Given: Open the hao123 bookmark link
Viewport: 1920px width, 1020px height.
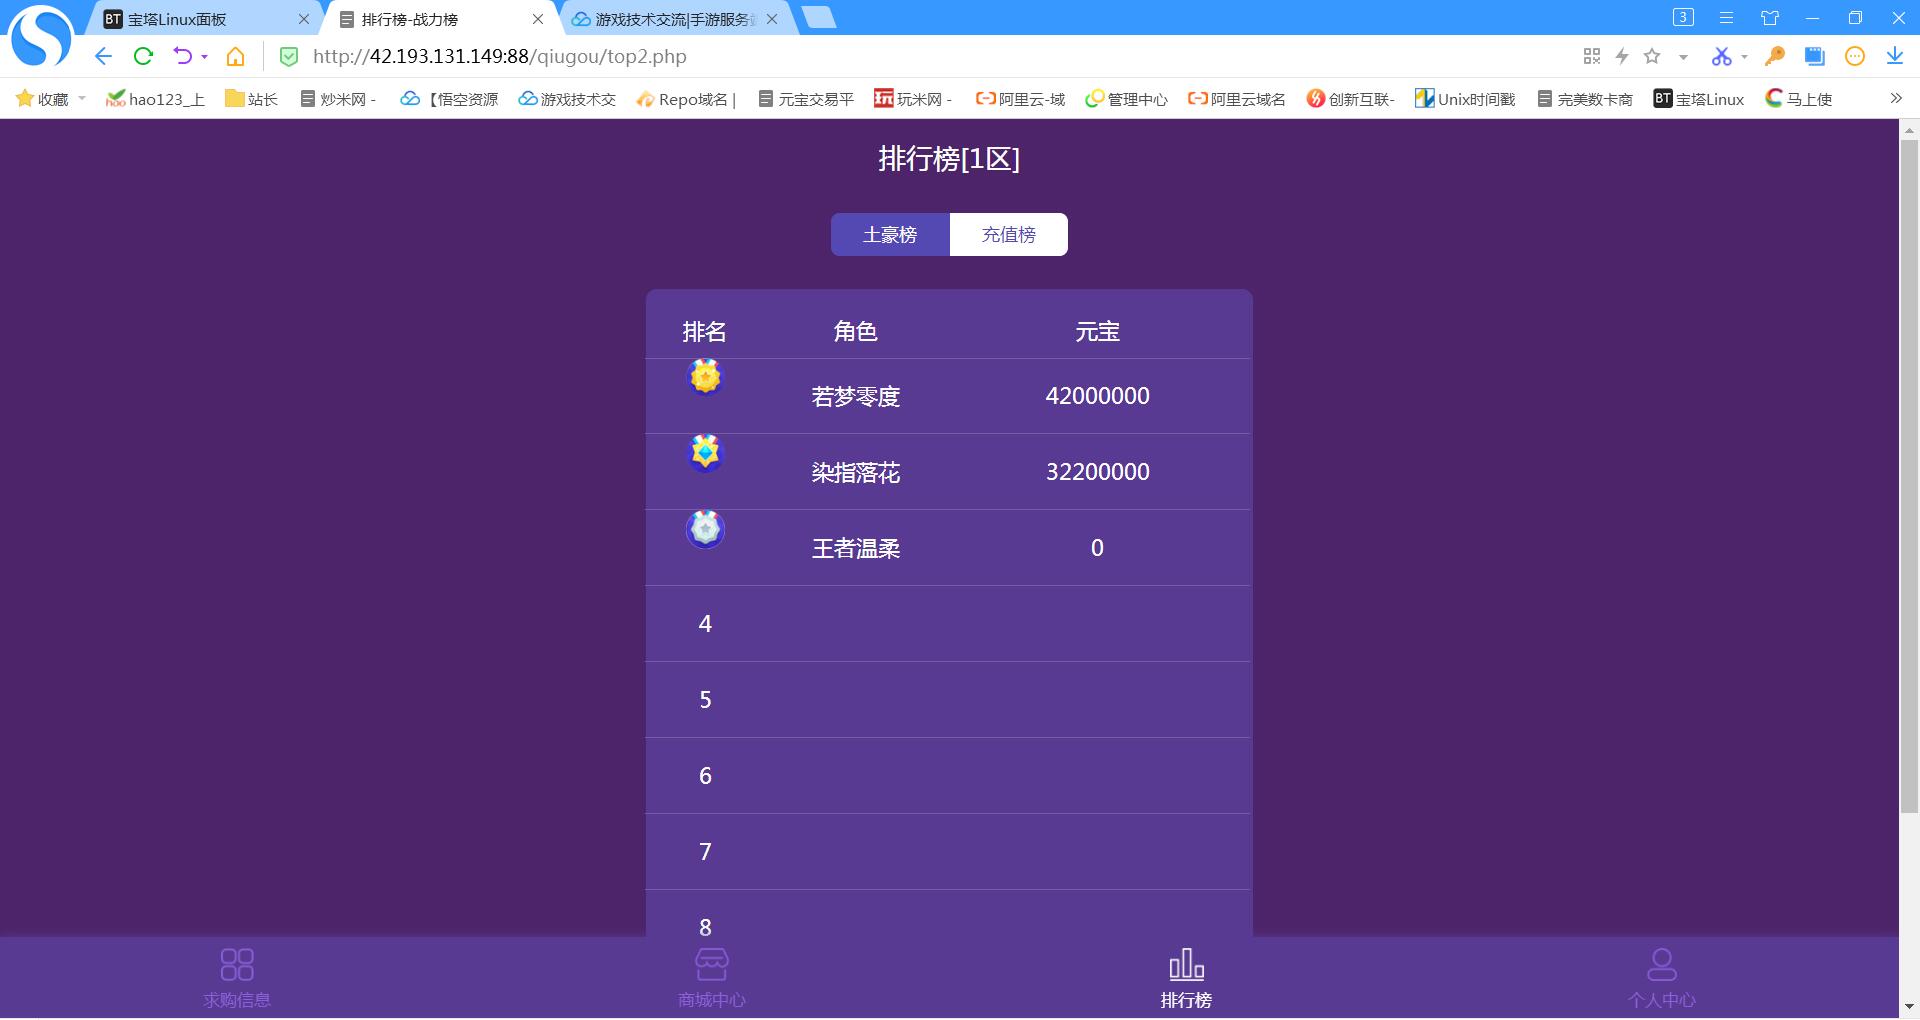Looking at the screenshot, I should point(155,99).
